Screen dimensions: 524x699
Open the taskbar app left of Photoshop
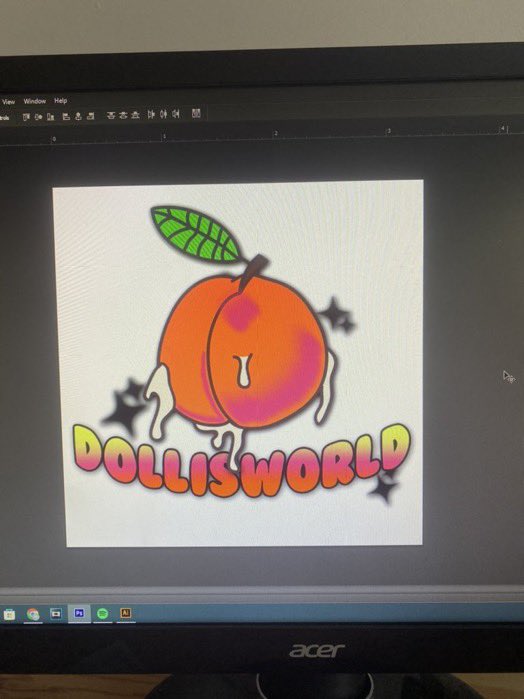(56, 614)
